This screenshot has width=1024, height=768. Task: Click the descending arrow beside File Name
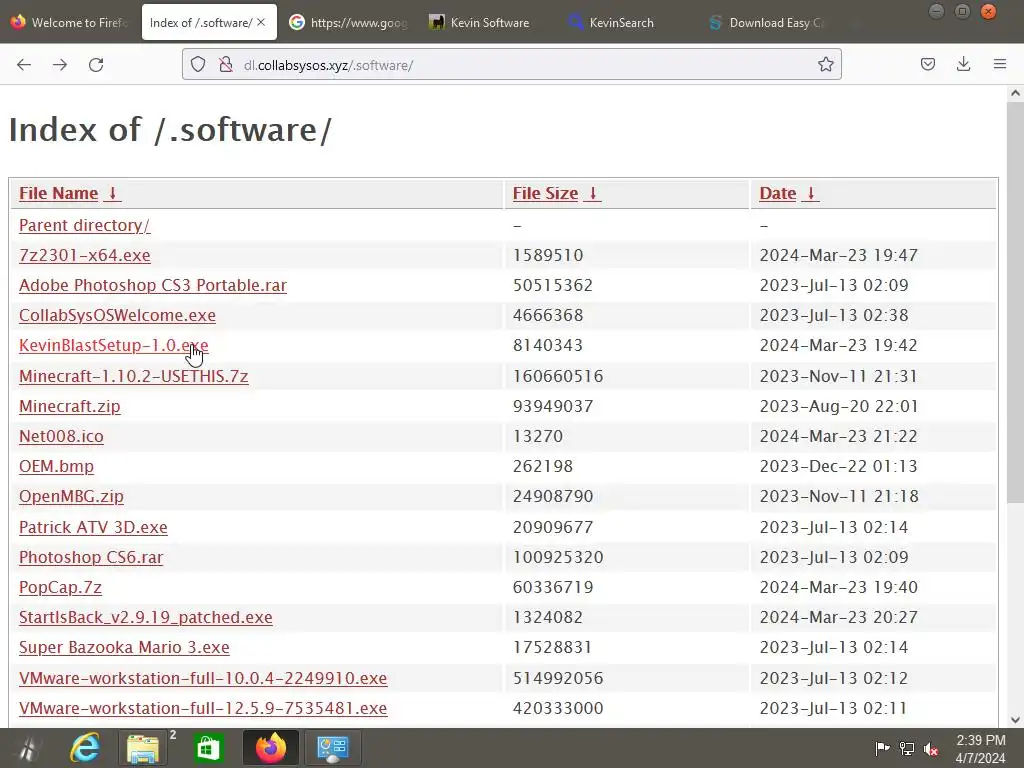pyautogui.click(x=112, y=193)
